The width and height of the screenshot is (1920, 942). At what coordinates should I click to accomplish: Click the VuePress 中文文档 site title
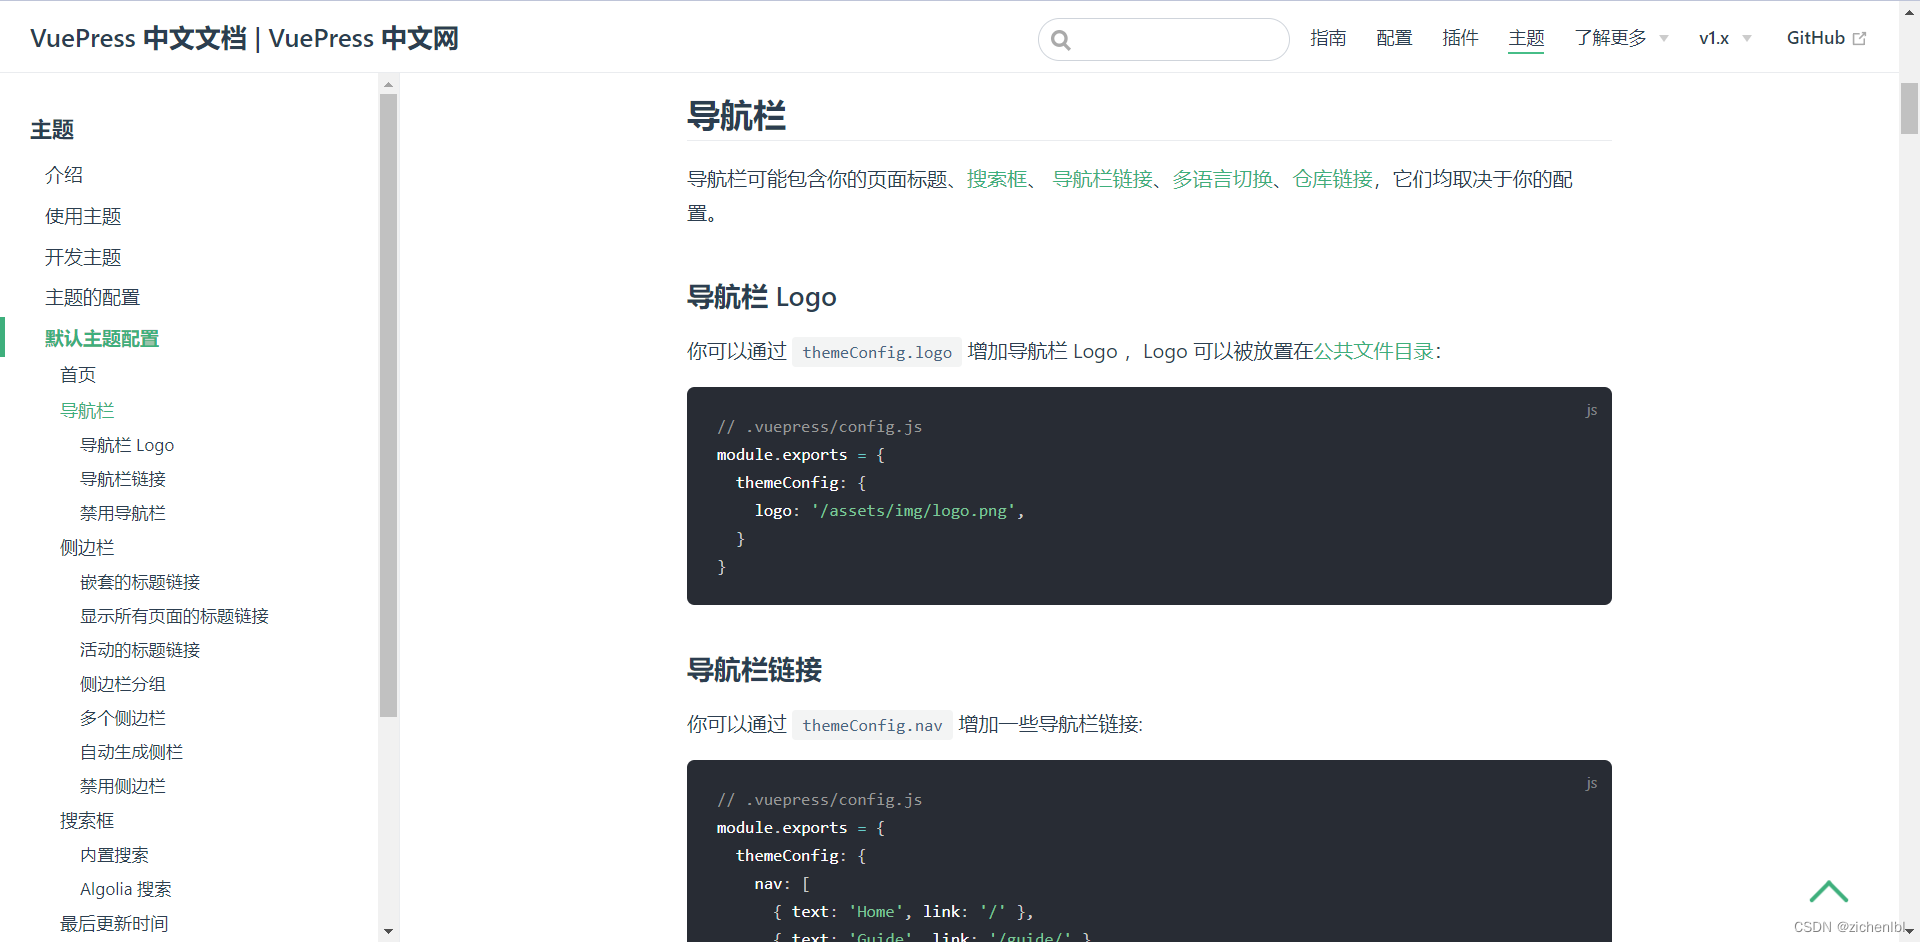[244, 38]
